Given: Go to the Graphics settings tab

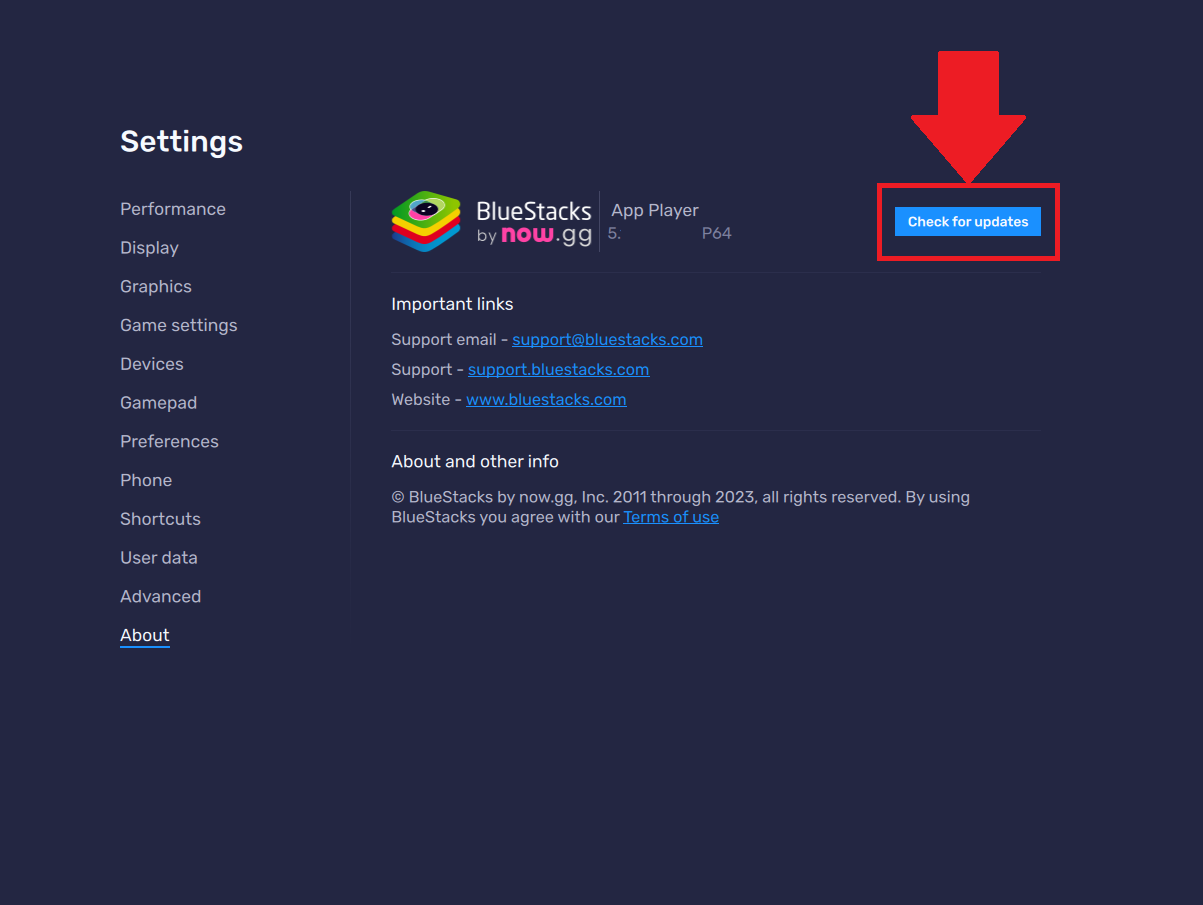Looking at the screenshot, I should (156, 287).
